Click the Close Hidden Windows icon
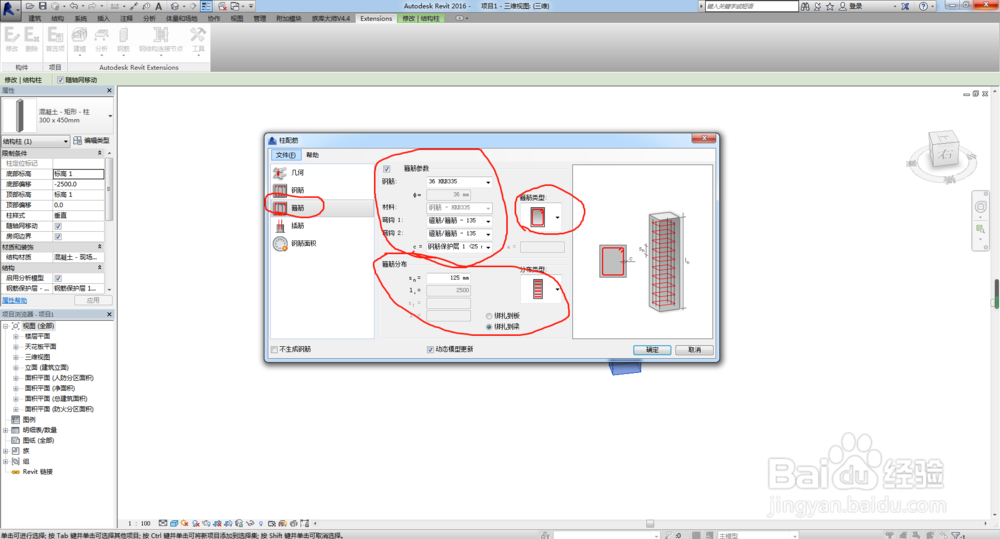The image size is (1000, 539). coord(222,6)
